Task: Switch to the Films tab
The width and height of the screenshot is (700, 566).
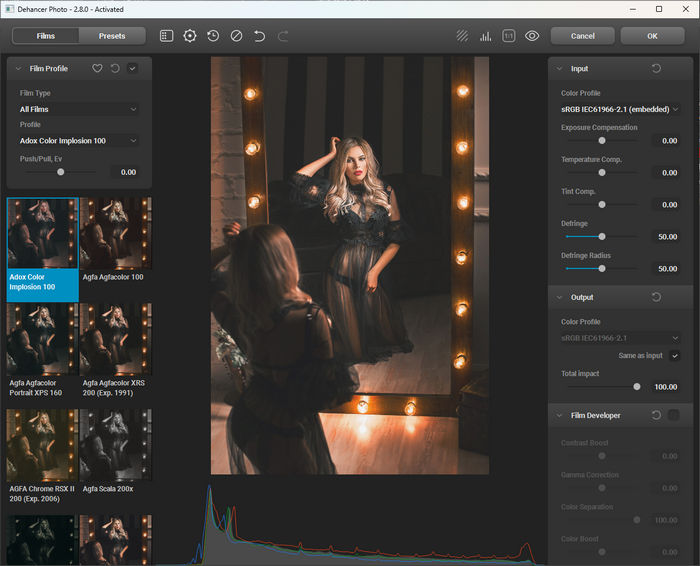Action: (x=46, y=36)
